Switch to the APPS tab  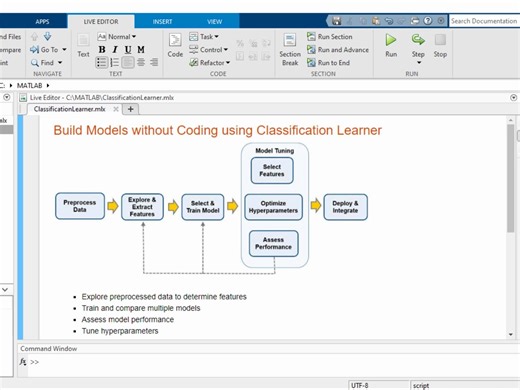[42, 22]
